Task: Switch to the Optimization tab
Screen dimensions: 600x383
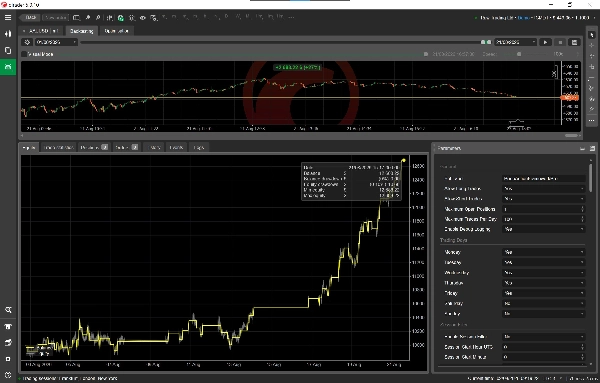Action: (116, 31)
